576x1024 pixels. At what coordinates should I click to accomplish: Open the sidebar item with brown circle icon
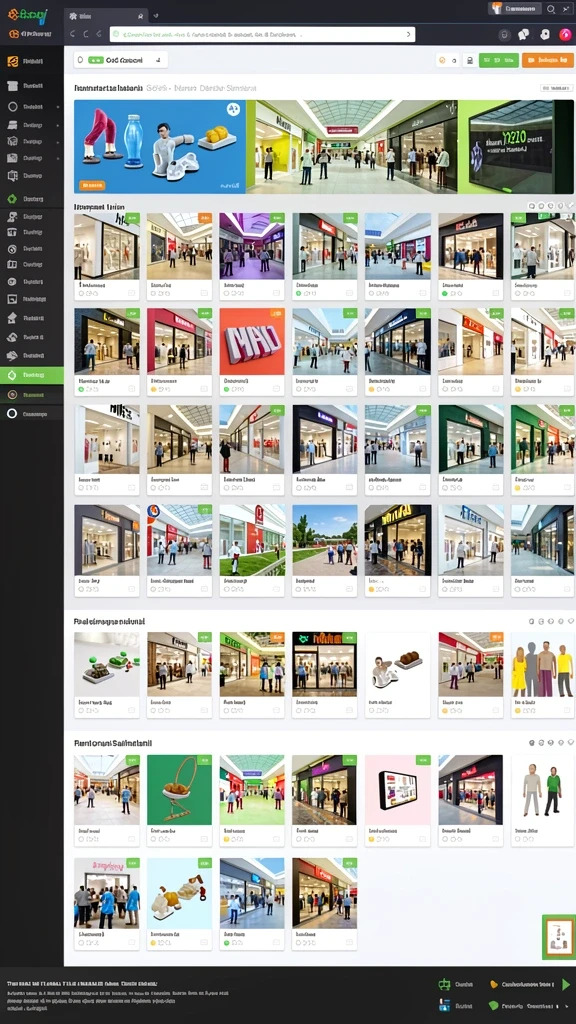(31, 394)
